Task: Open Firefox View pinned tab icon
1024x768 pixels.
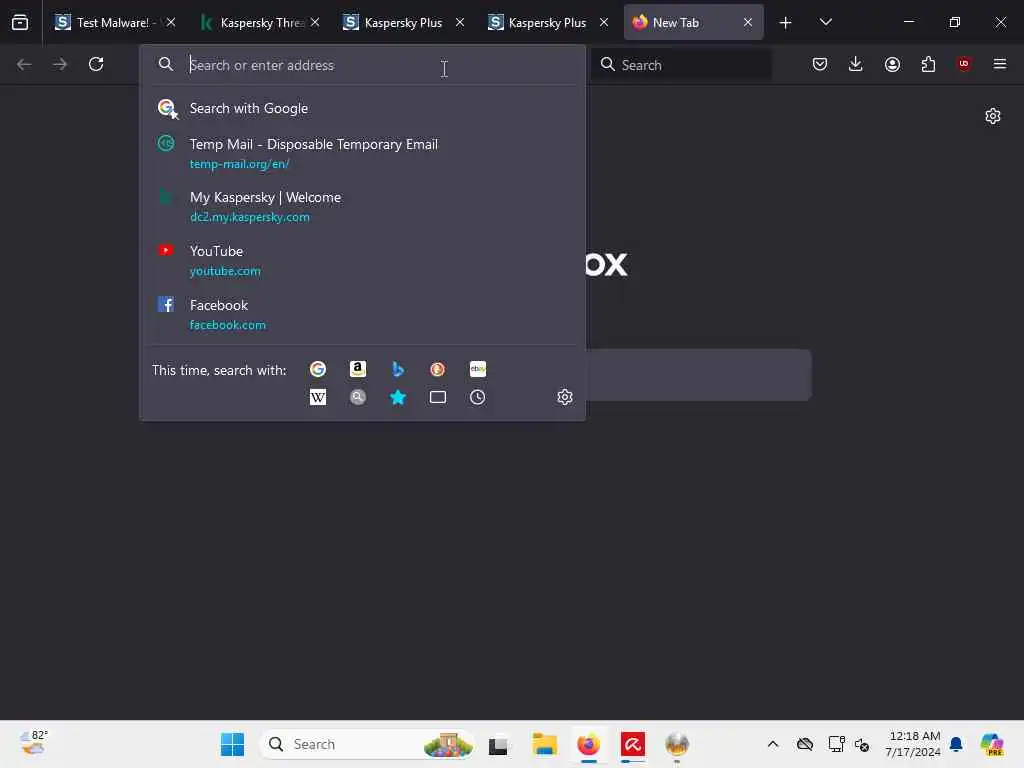Action: click(20, 22)
